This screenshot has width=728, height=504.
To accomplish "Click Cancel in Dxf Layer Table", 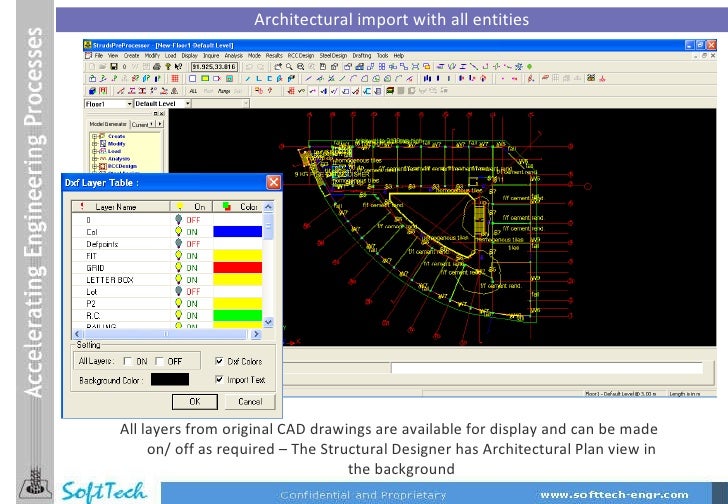I will click(243, 401).
